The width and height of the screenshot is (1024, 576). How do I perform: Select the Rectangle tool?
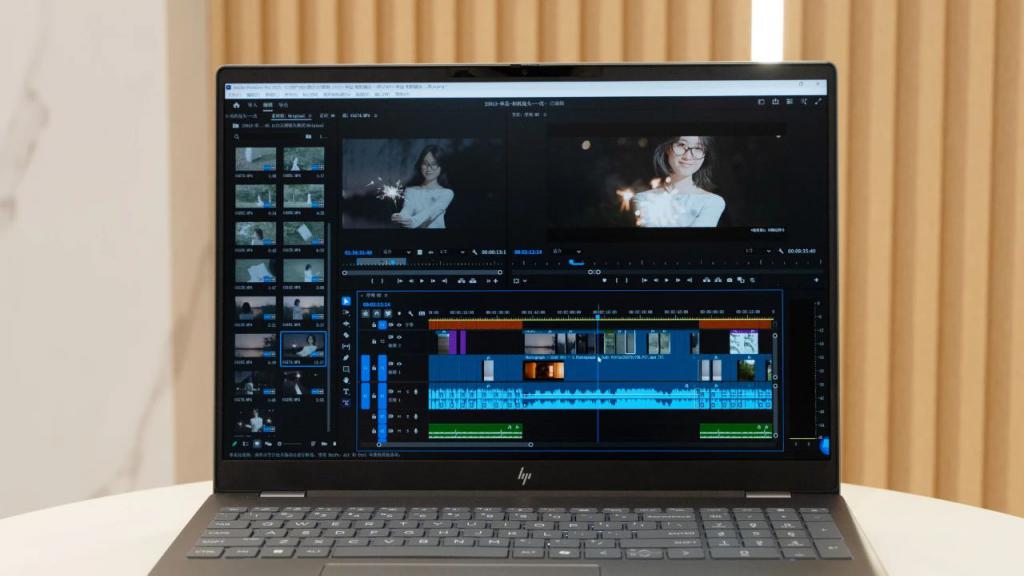pyautogui.click(x=346, y=369)
